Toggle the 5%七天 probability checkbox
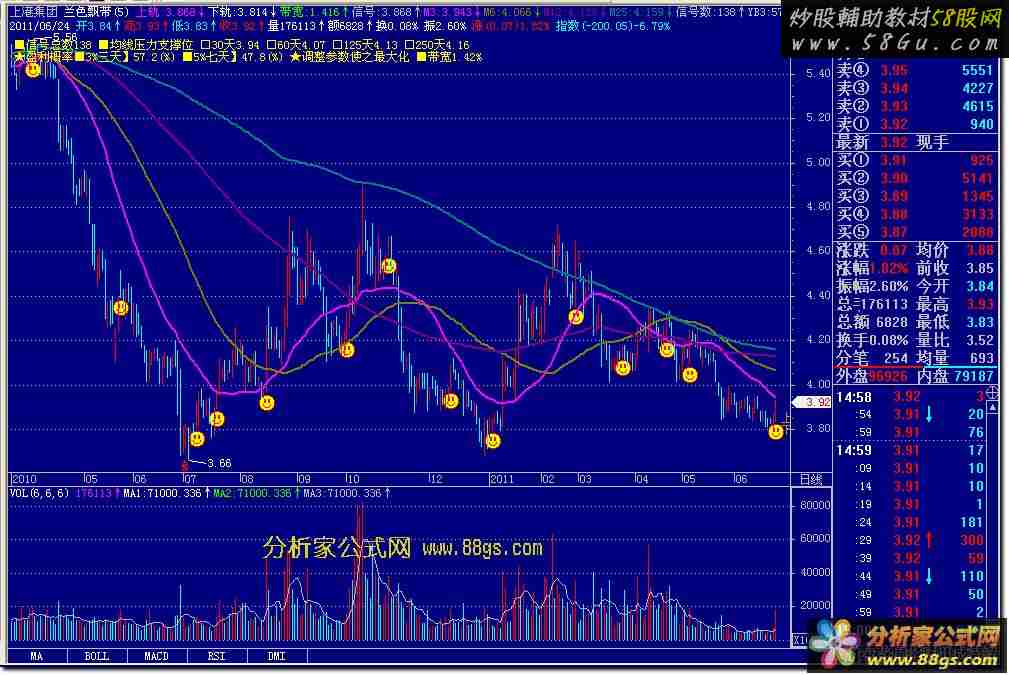The height and width of the screenshot is (675, 1009). click(x=187, y=57)
